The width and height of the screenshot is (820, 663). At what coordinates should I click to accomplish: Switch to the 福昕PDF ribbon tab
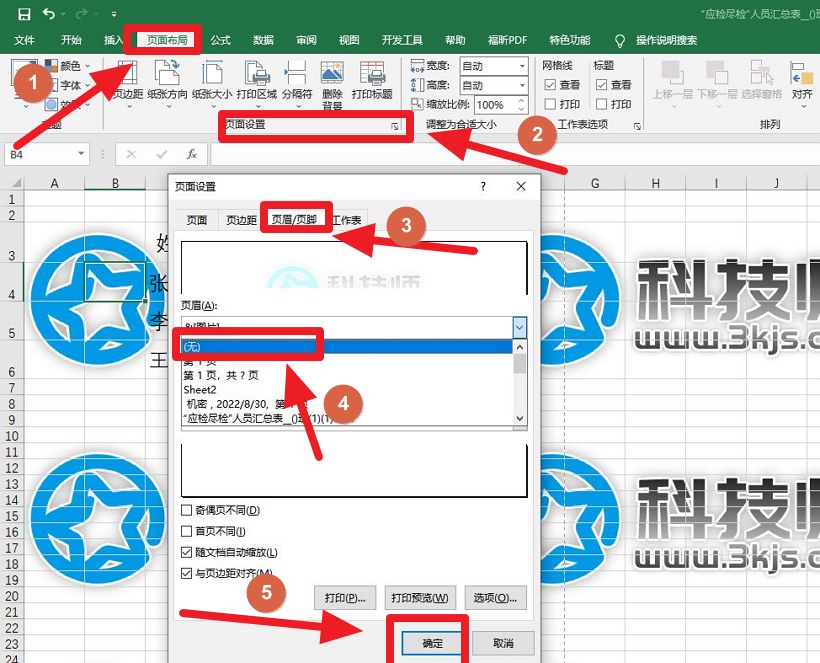pos(507,40)
